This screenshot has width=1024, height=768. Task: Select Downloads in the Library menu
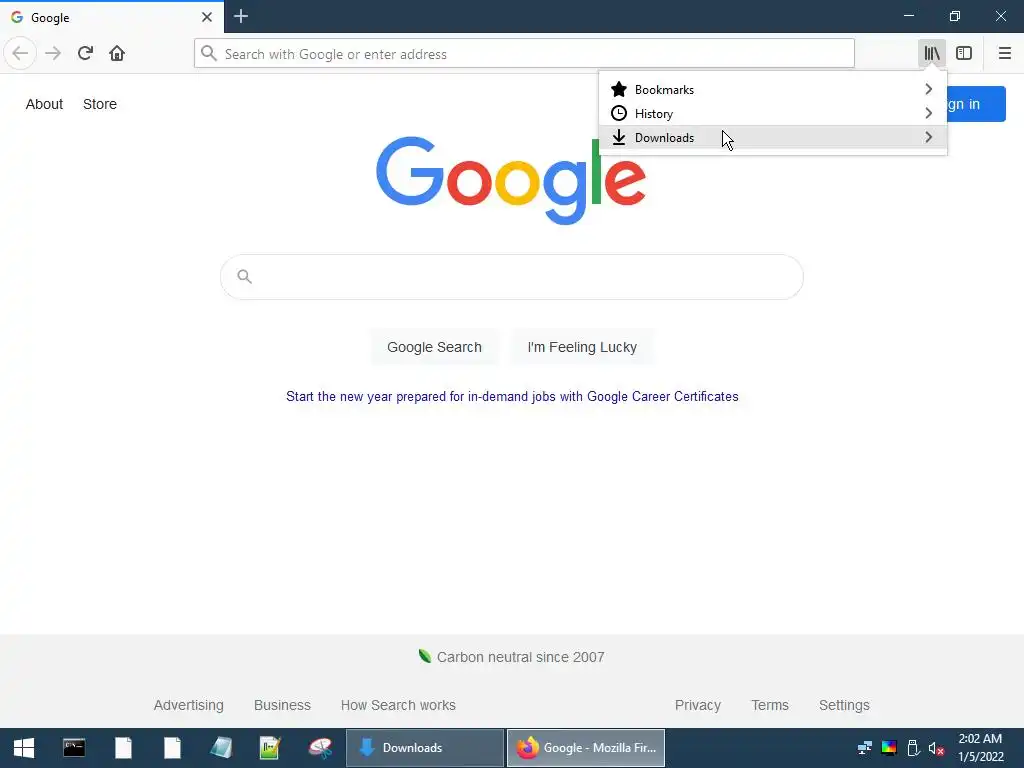(x=773, y=137)
